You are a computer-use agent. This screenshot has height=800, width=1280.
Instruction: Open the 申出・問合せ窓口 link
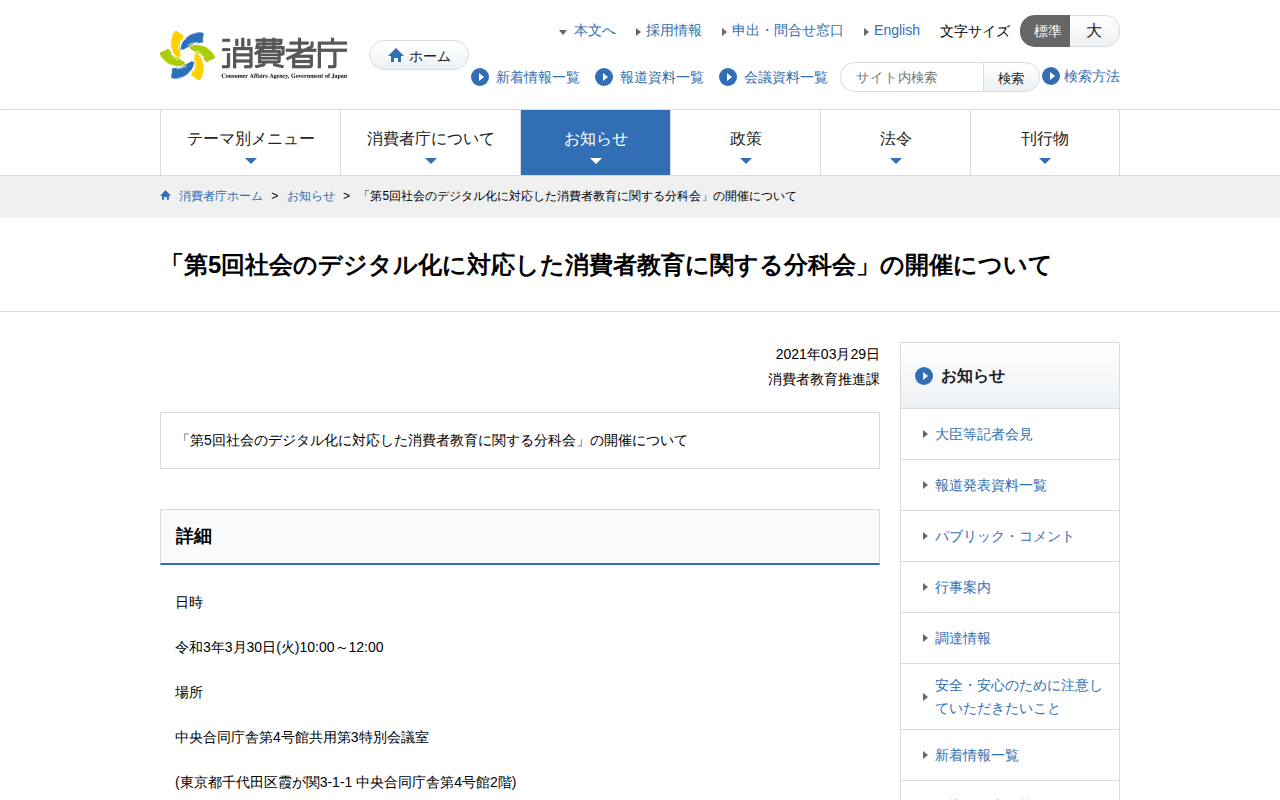pyautogui.click(x=788, y=31)
